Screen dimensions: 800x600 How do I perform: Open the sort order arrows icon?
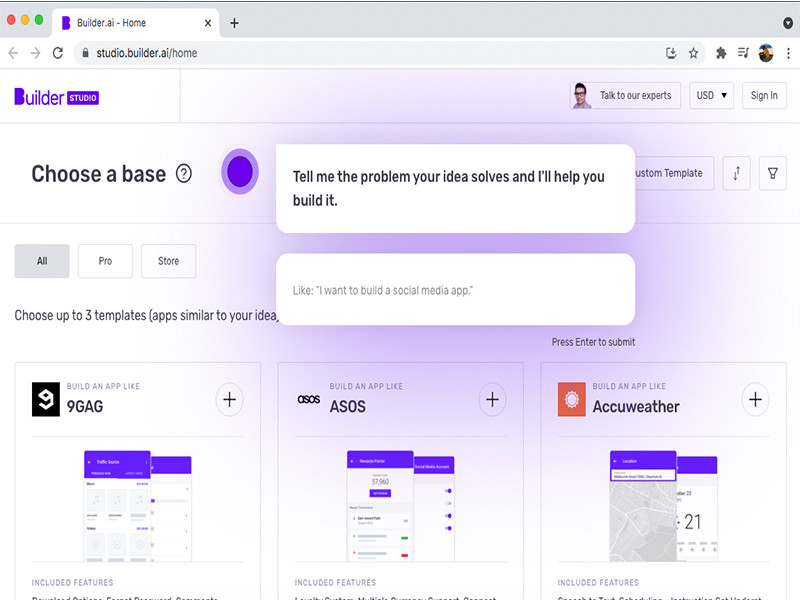pos(736,173)
